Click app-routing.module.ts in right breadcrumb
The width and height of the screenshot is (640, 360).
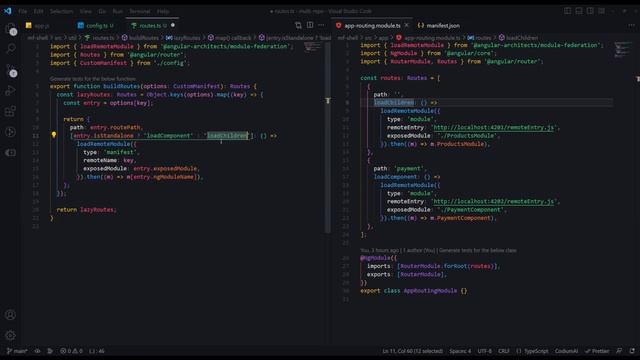[432, 38]
